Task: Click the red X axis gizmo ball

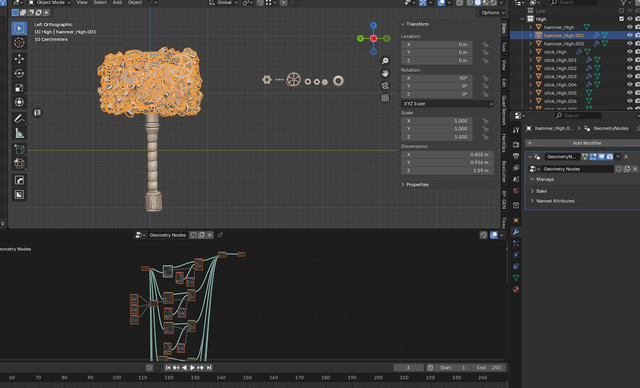Action: tap(373, 38)
